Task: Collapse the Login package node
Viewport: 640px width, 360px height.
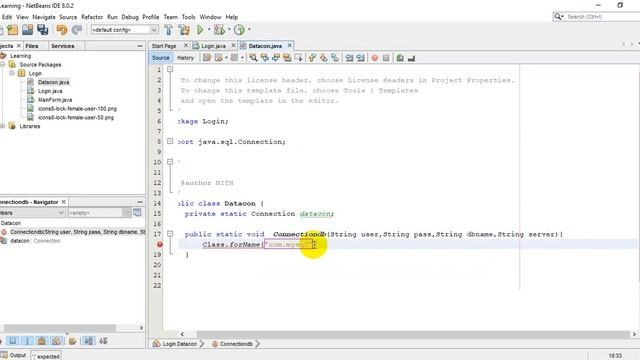Action: (12, 73)
